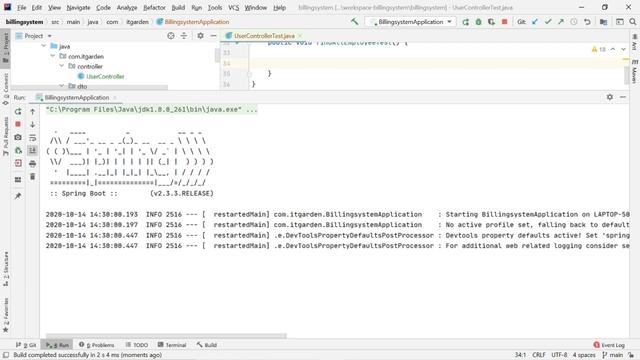Open the Problems tool window
This screenshot has width=640, height=360.
96,345
